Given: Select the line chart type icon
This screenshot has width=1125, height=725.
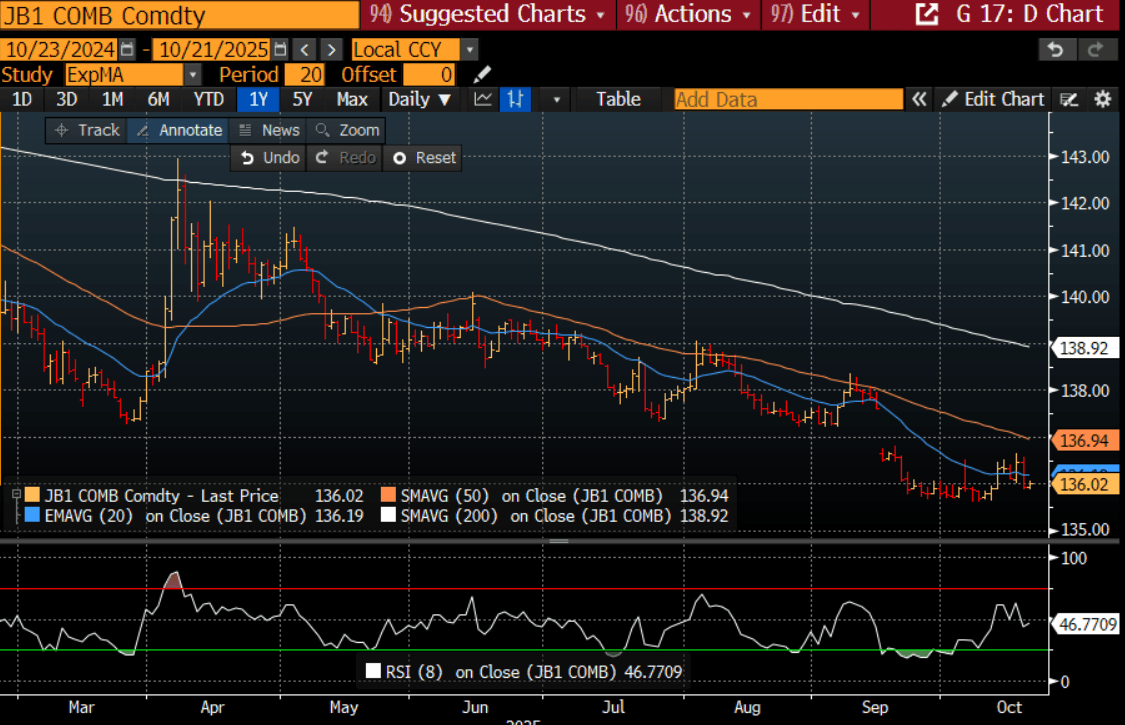Looking at the screenshot, I should 483,99.
